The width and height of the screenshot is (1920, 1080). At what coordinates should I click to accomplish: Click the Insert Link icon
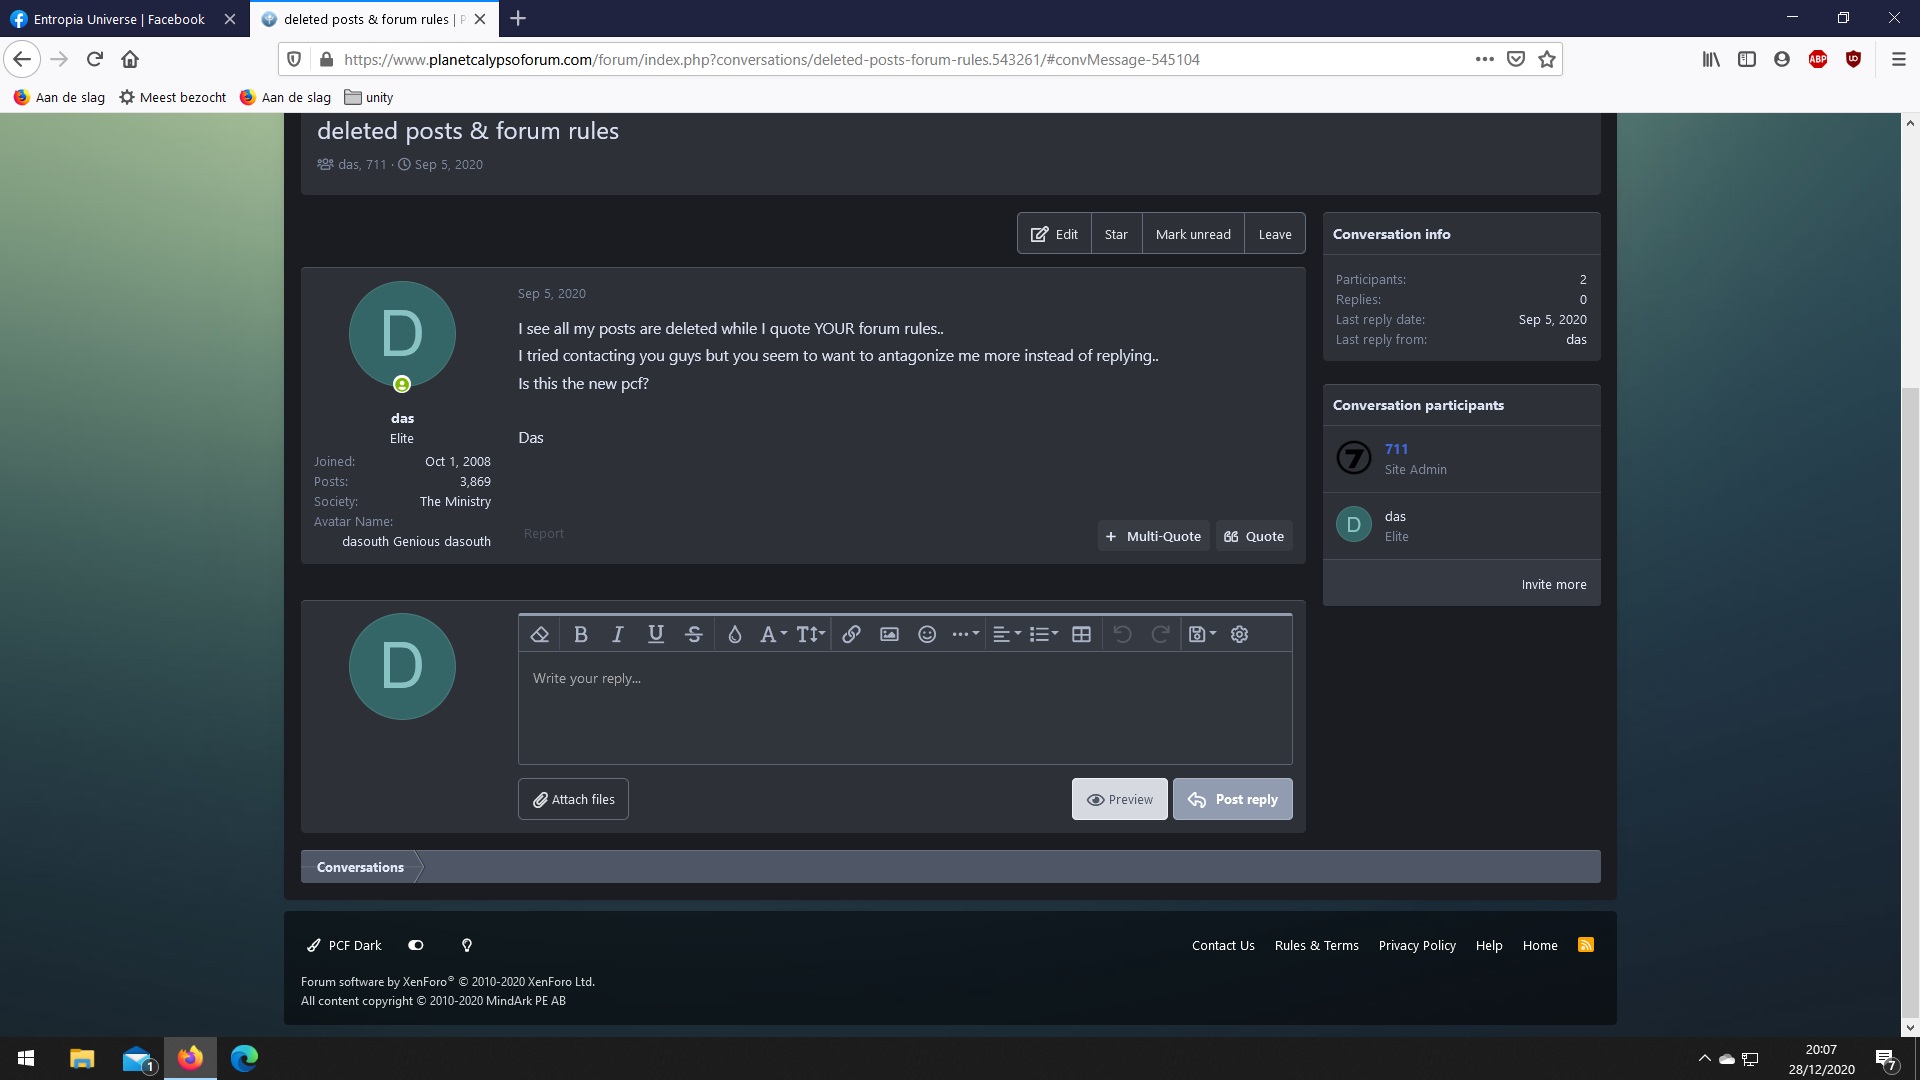pos(851,634)
